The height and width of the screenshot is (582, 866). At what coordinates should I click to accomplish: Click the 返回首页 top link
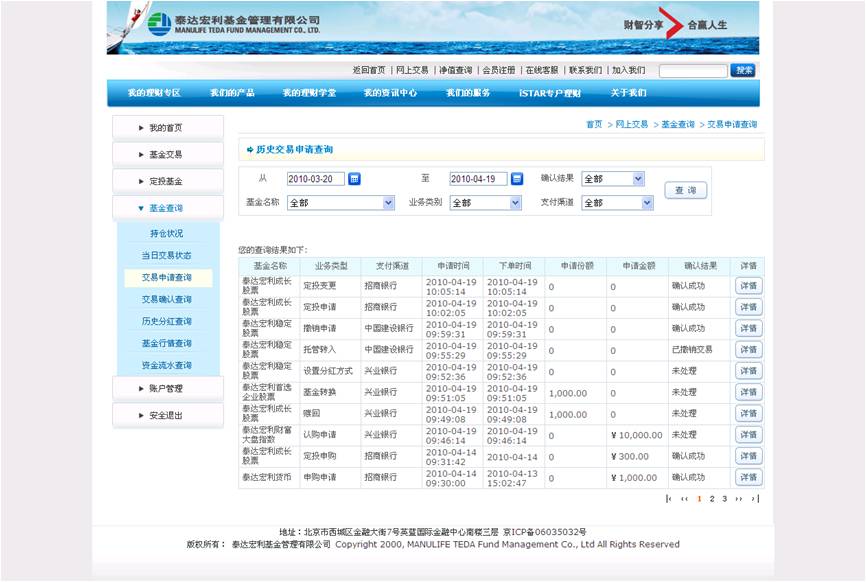click(x=369, y=70)
